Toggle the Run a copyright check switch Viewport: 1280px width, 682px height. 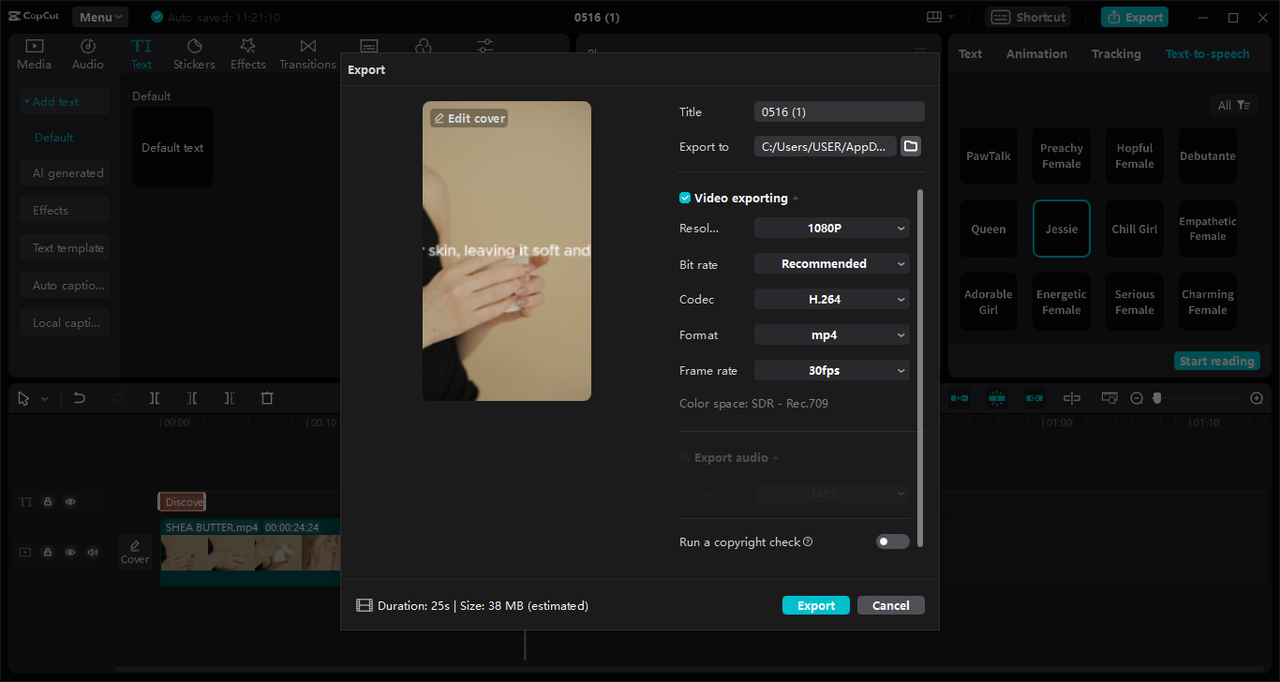[893, 541]
